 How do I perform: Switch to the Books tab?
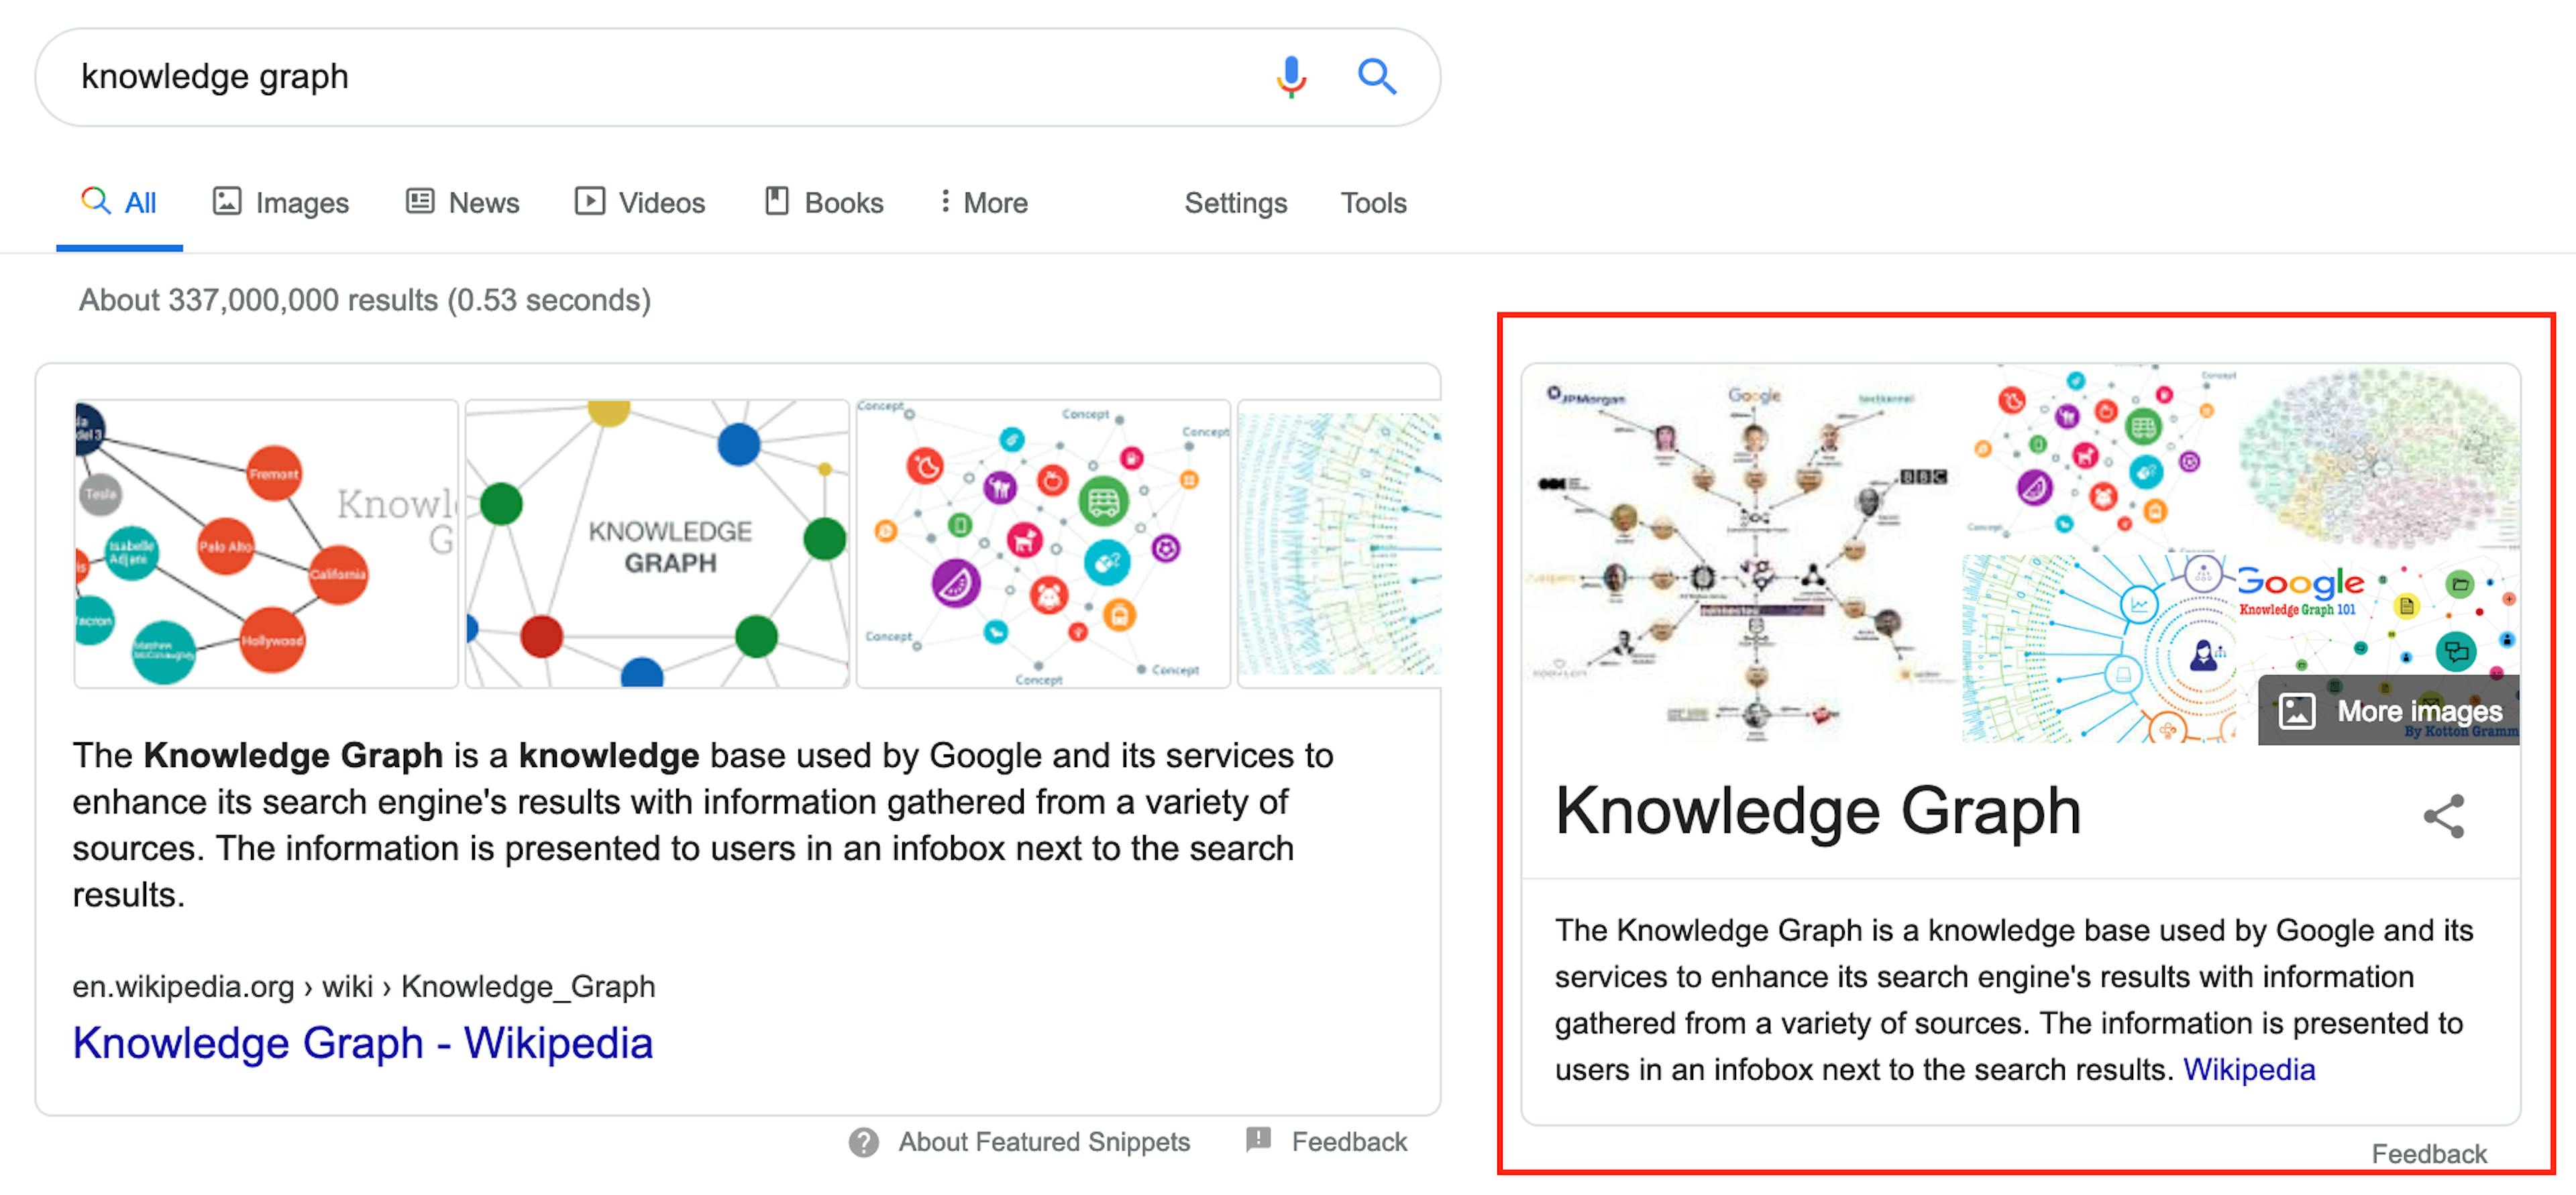[843, 202]
